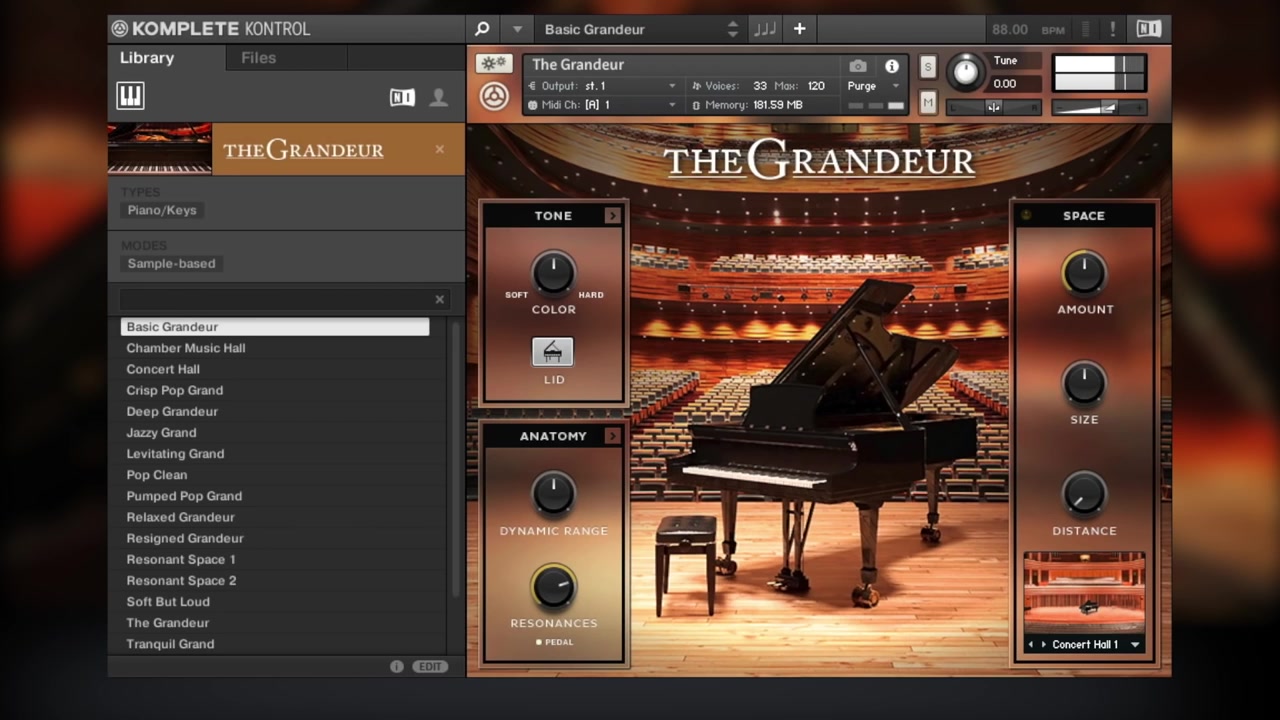Screen dimensions: 1280x720
Task: Click the magnifier browser search icon
Action: click(x=482, y=29)
